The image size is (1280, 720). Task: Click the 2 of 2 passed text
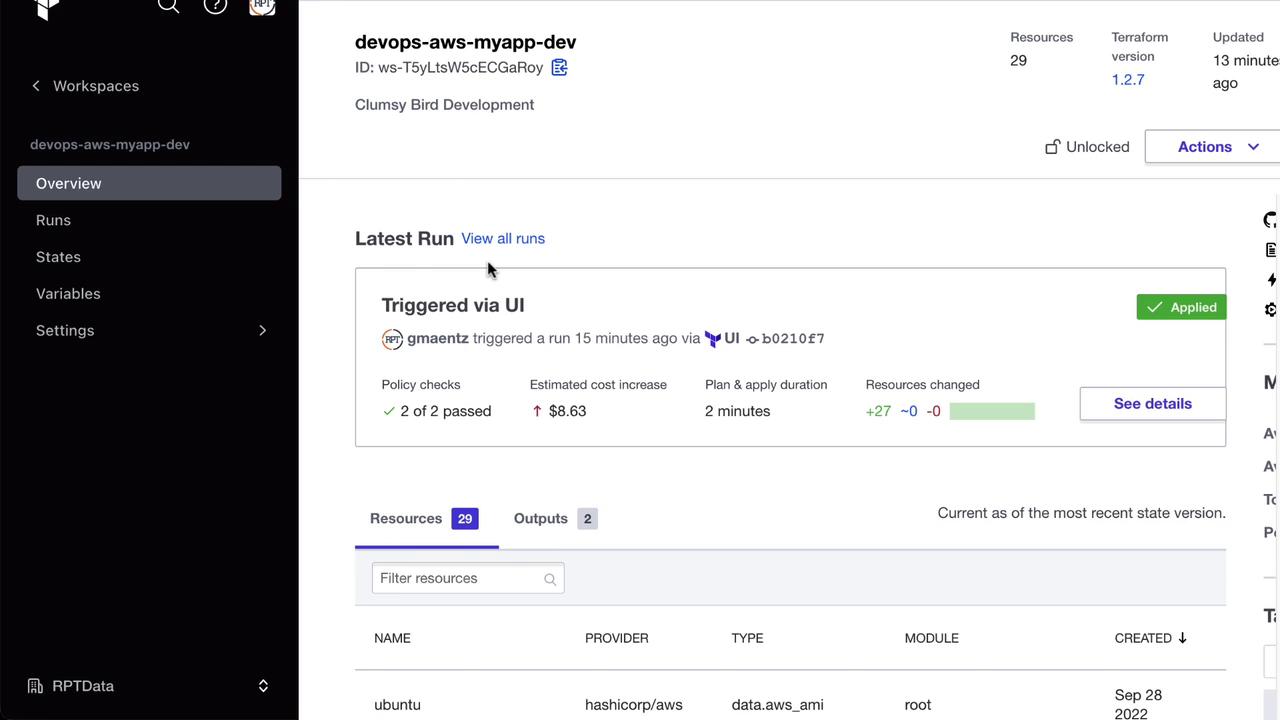[446, 411]
